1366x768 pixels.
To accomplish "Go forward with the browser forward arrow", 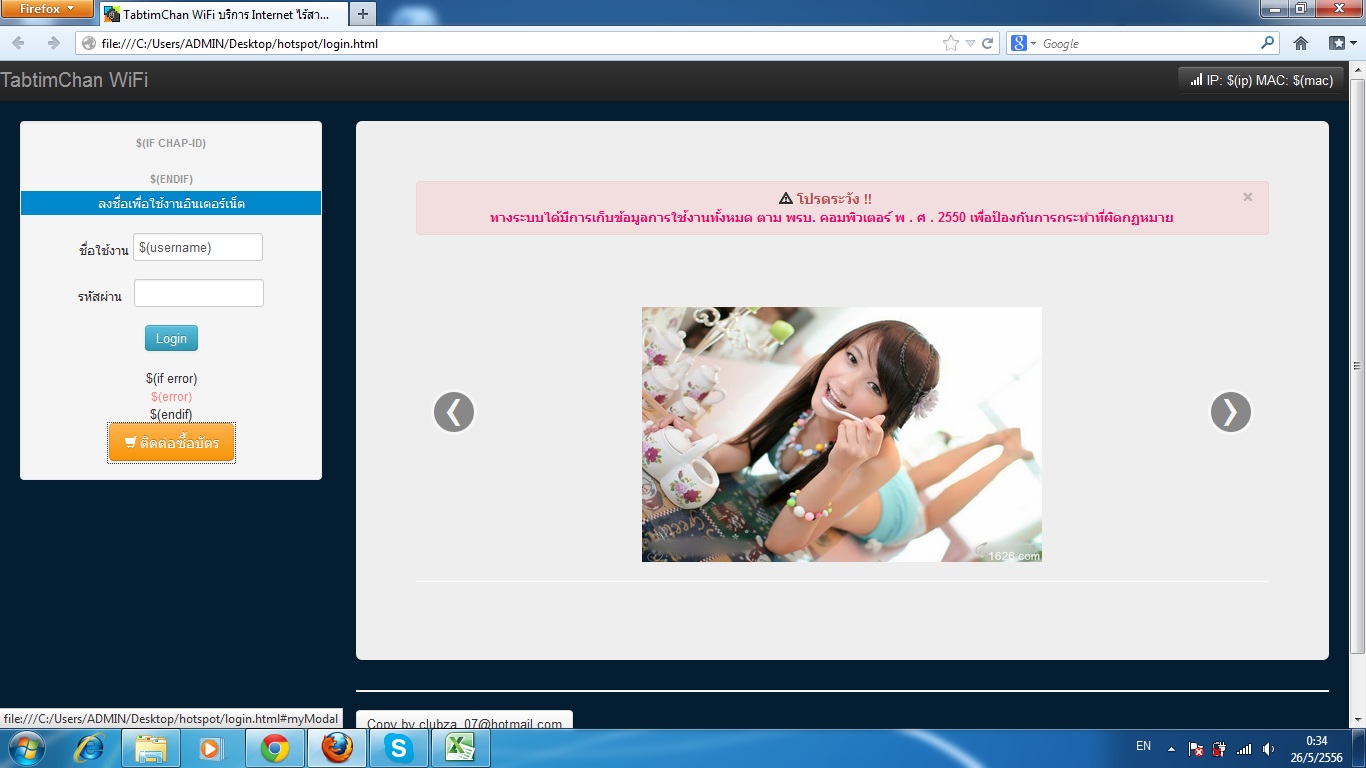I will (53, 43).
